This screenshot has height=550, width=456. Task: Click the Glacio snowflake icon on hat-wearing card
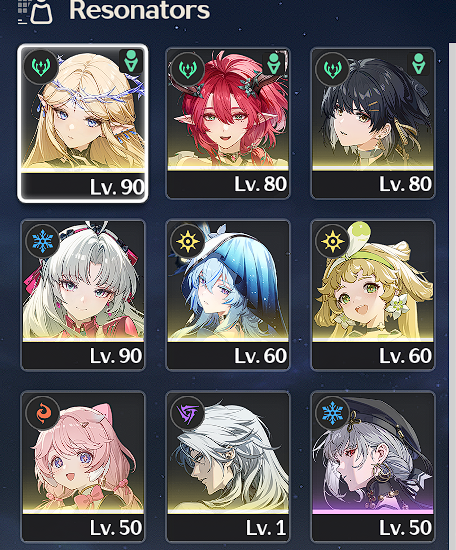[x=332, y=413]
